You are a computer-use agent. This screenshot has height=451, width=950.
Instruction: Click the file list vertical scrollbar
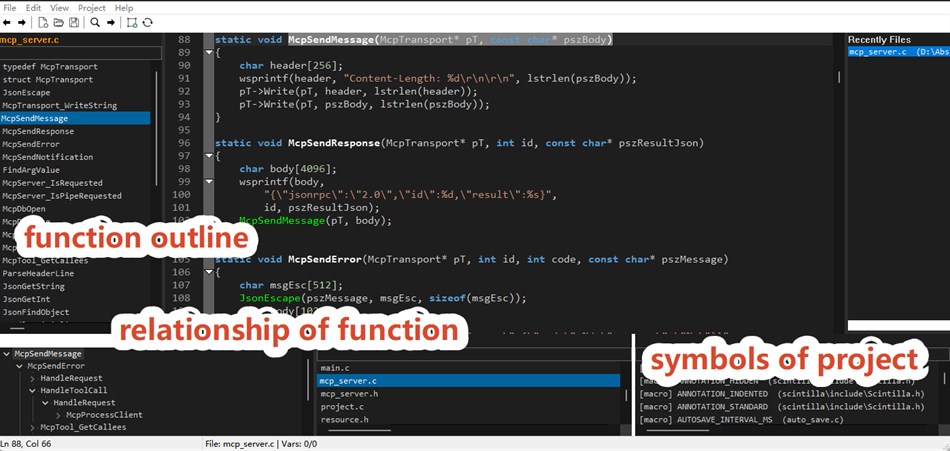click(628, 396)
